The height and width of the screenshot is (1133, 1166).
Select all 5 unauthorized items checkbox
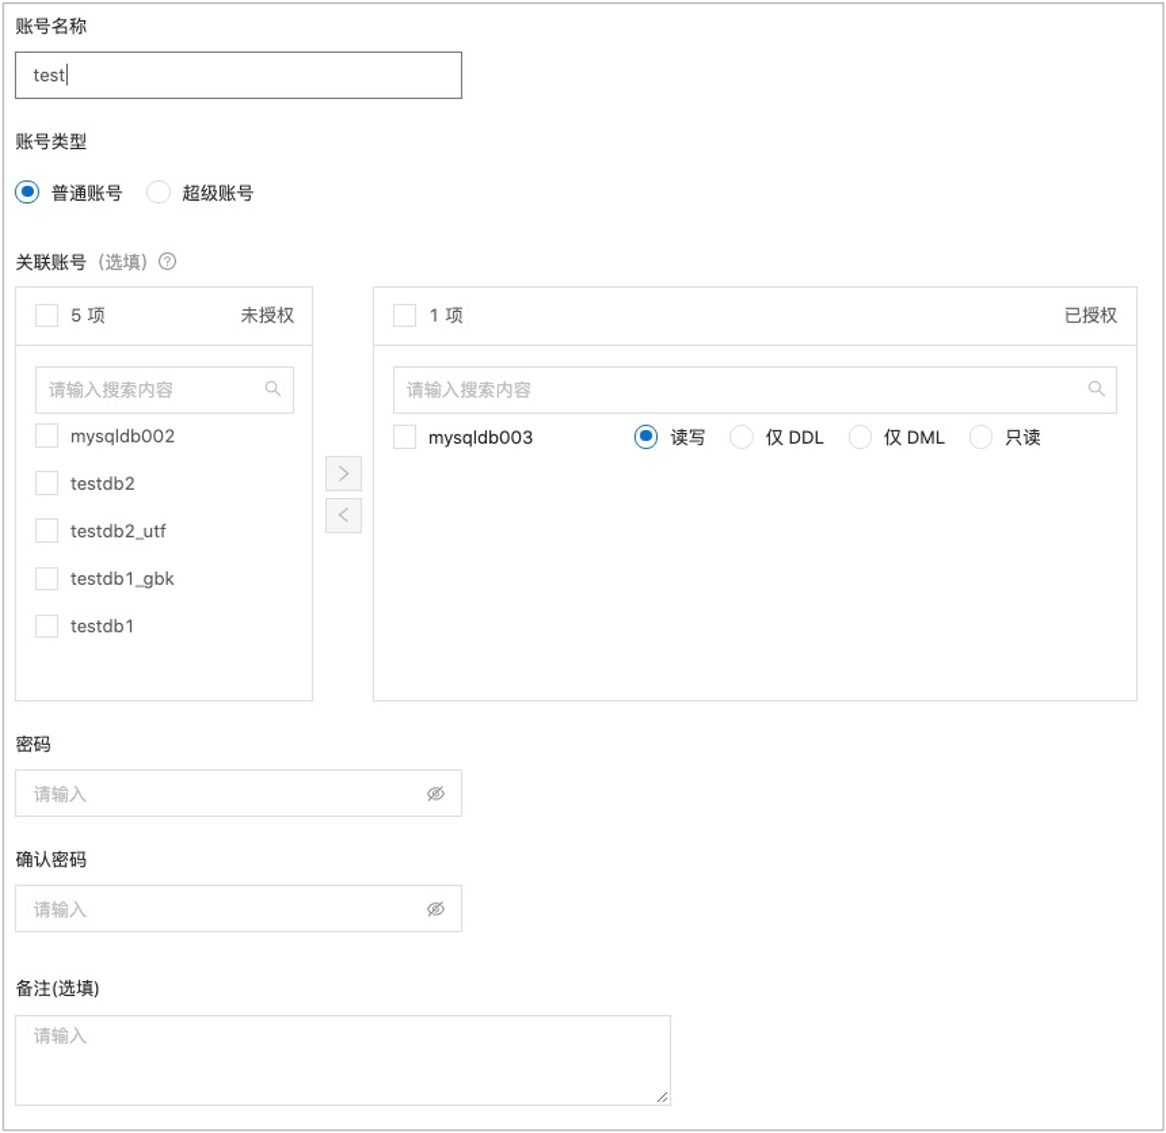tap(47, 315)
